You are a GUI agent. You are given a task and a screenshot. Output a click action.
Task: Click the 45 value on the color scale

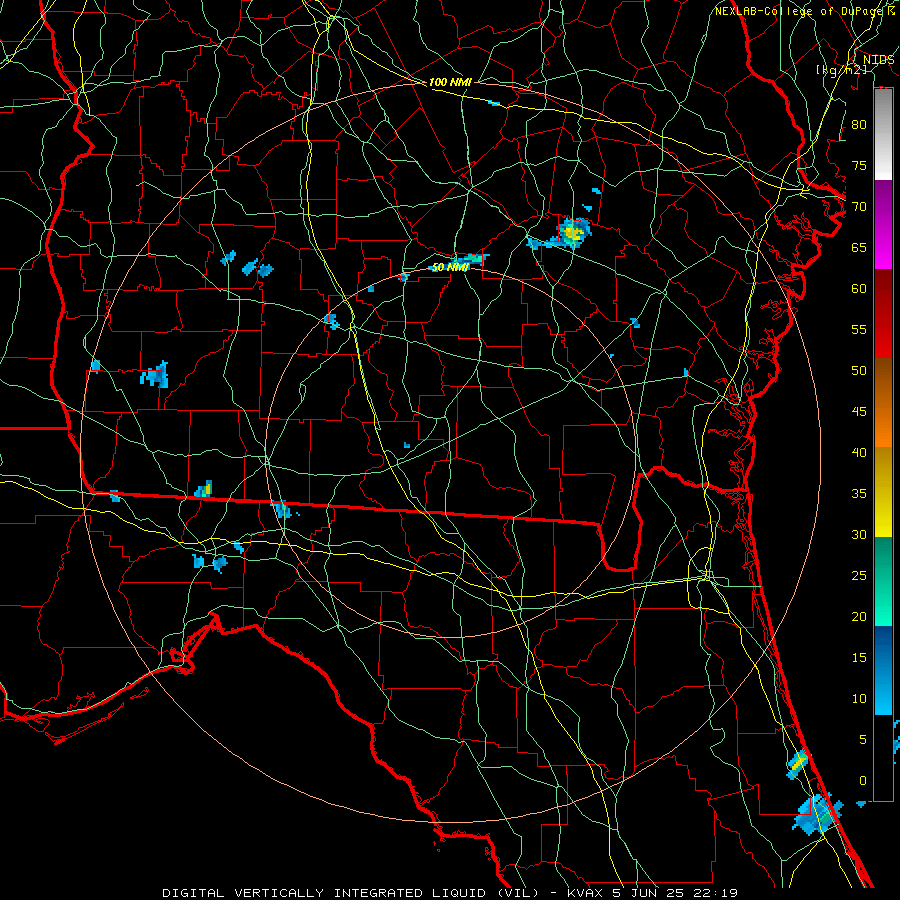tap(859, 412)
